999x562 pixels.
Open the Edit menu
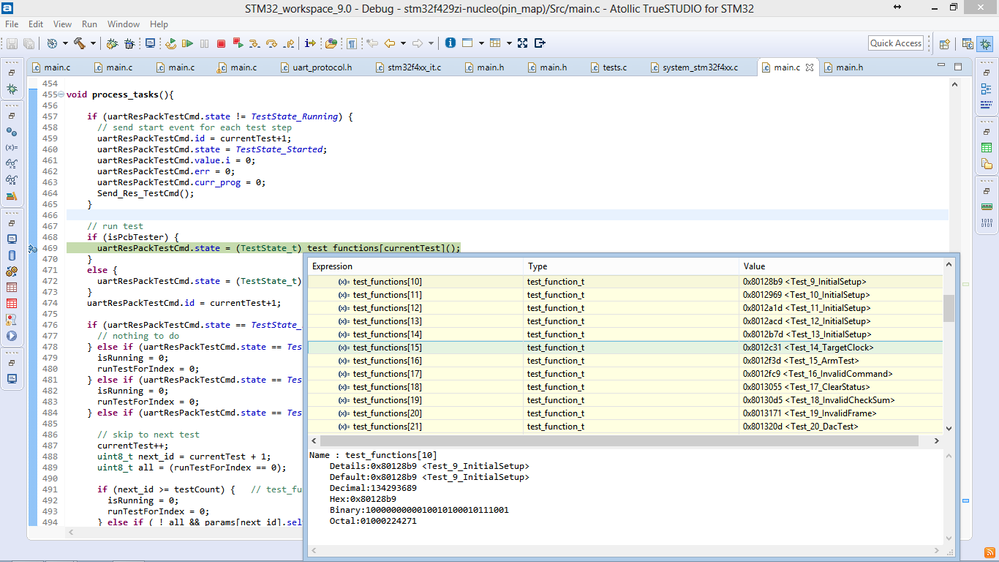(36, 24)
